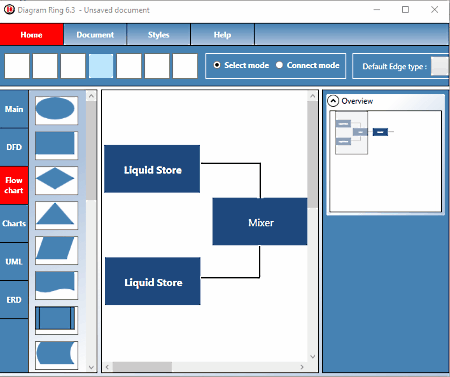
Task: Click the shape palette scroll down arrow
Action: pos(91,367)
